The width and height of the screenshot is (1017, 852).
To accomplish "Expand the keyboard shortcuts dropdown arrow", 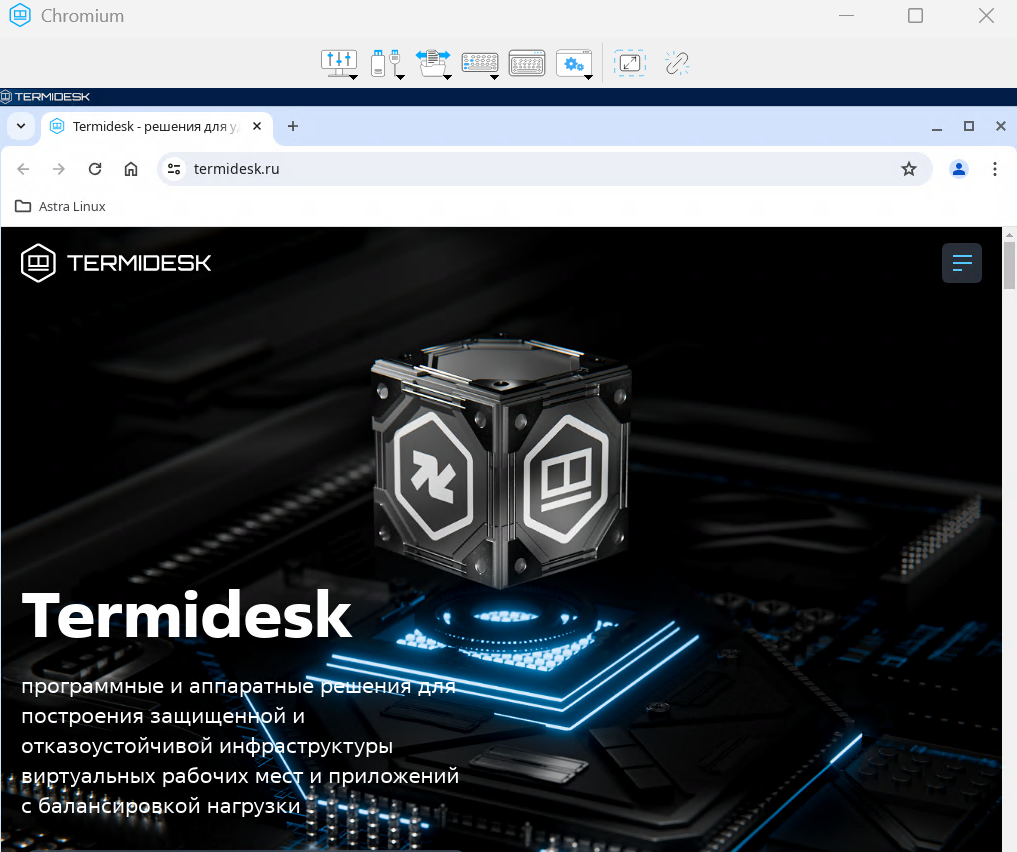I will point(494,76).
